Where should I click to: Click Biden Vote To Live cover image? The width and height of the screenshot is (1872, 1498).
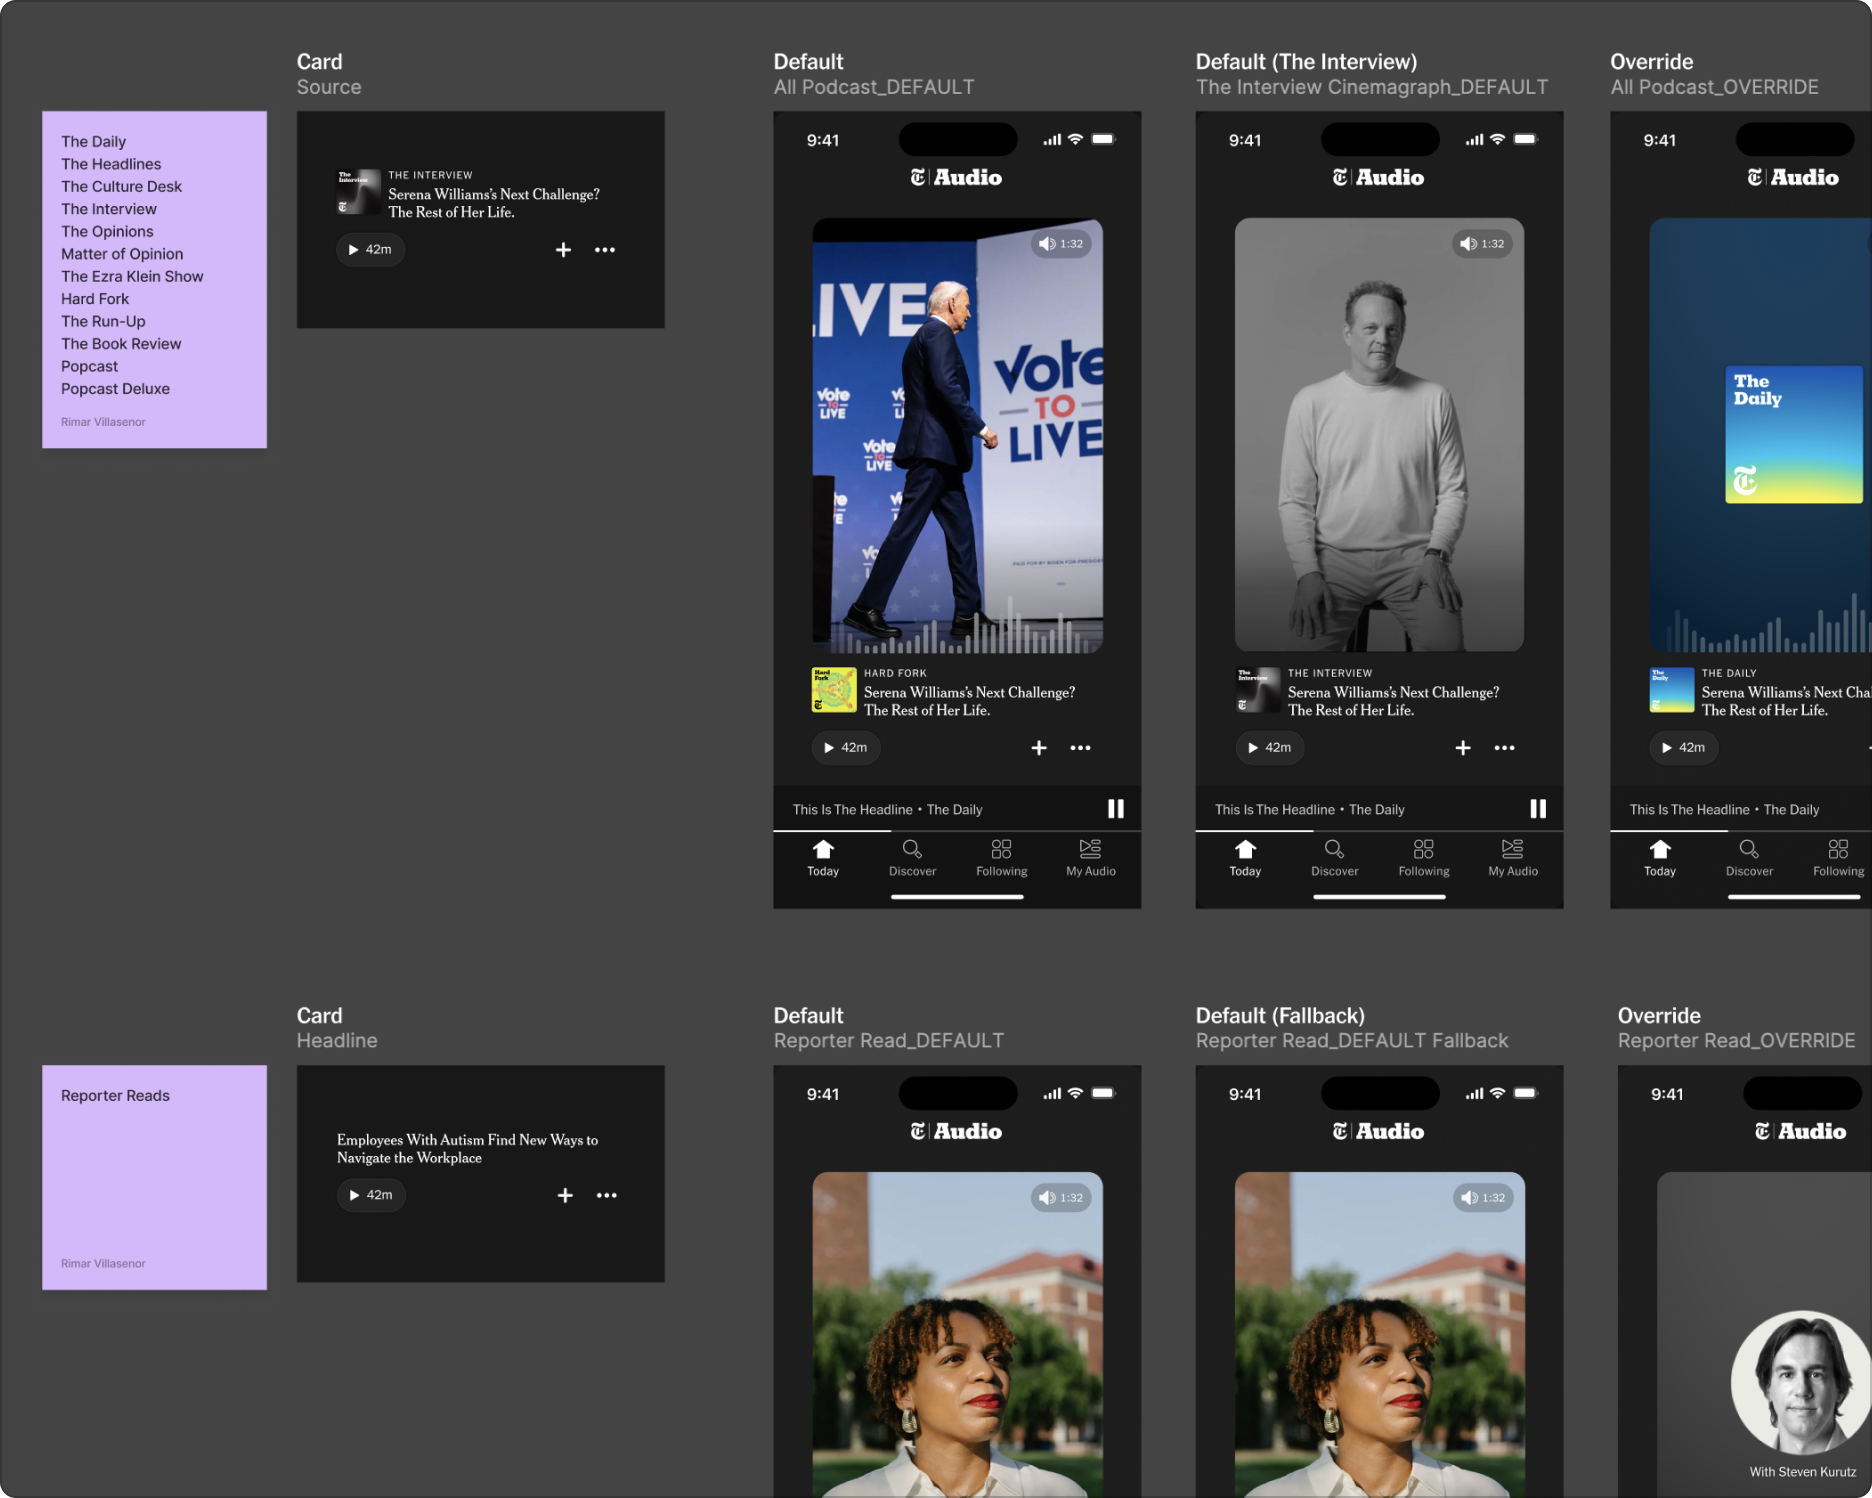tap(958, 435)
